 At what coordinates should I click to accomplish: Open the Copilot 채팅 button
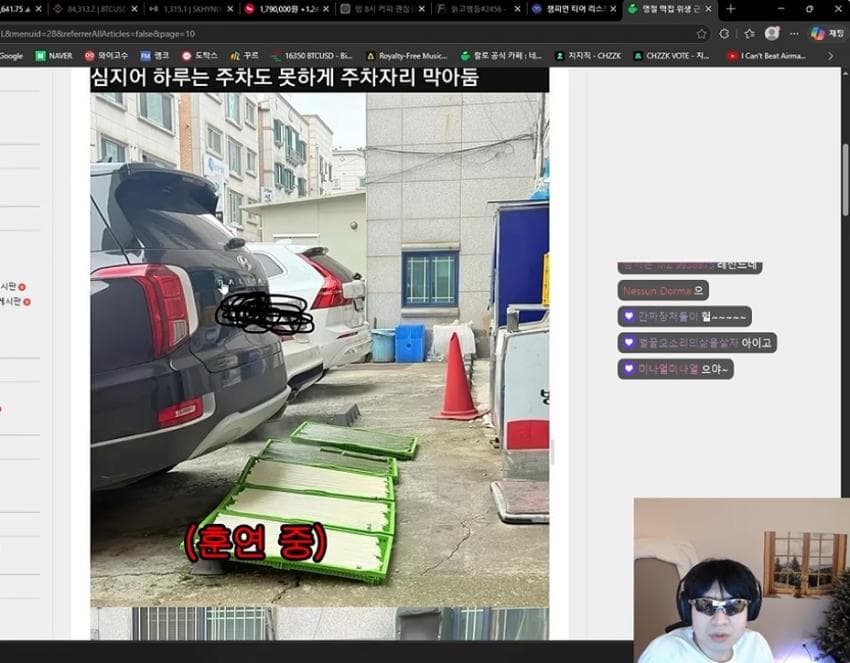click(x=827, y=34)
